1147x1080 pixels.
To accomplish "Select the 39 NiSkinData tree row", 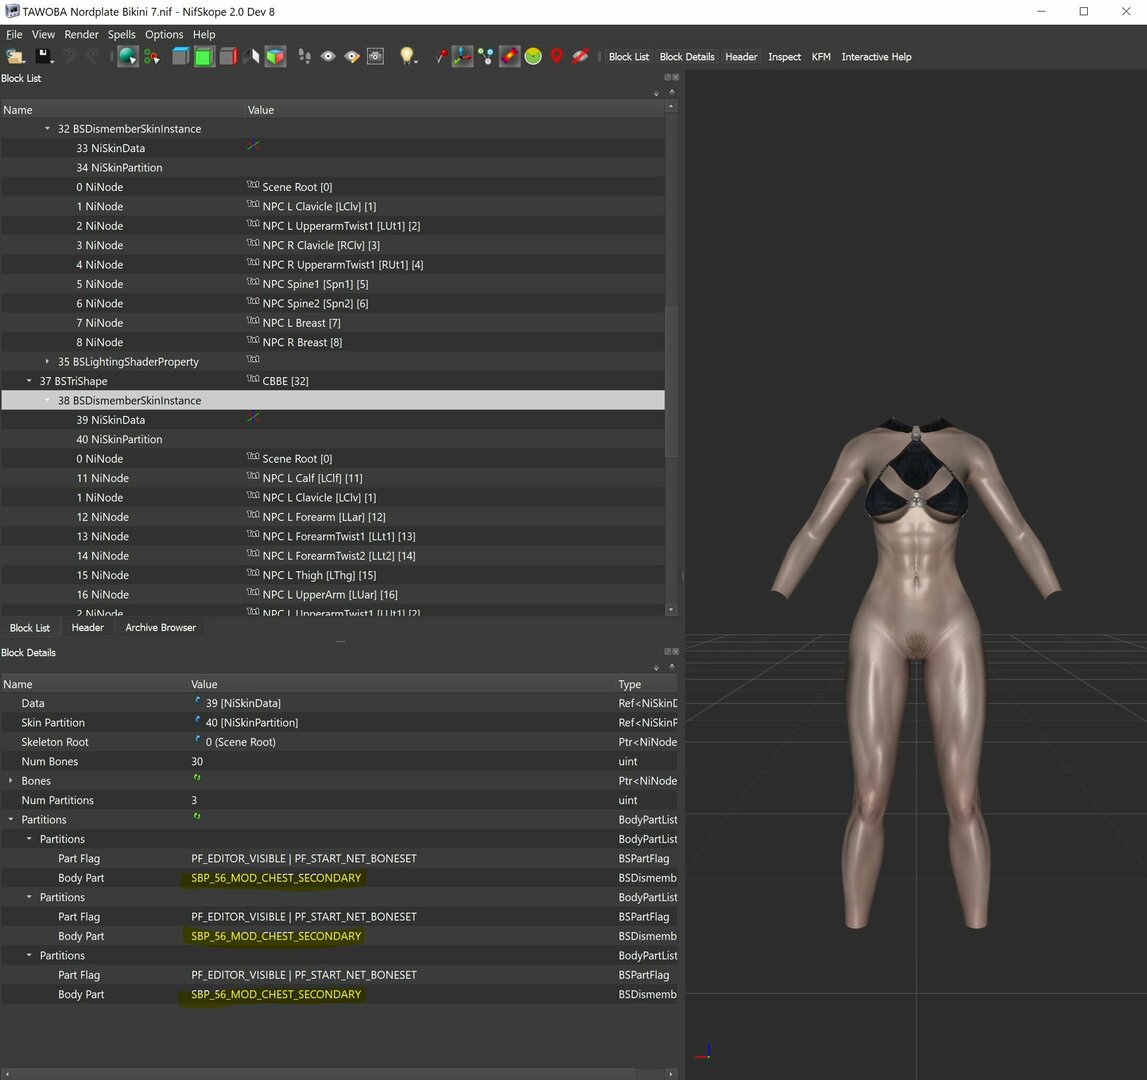I will point(333,420).
